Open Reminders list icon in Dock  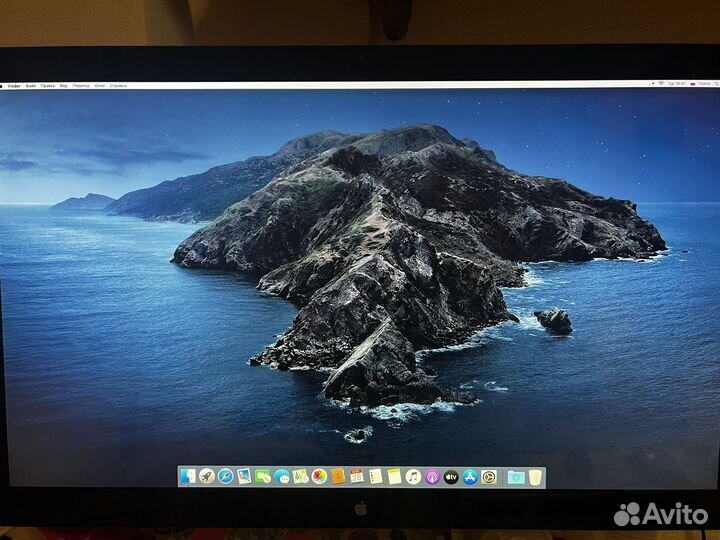click(x=376, y=477)
